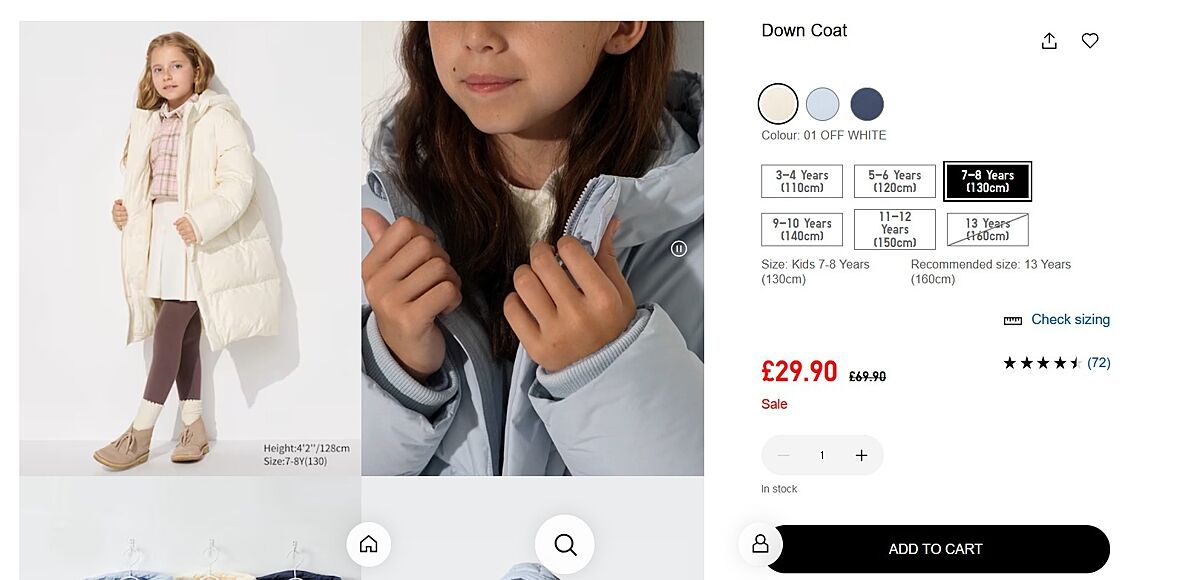
Task: Open the home button
Action: pos(368,544)
